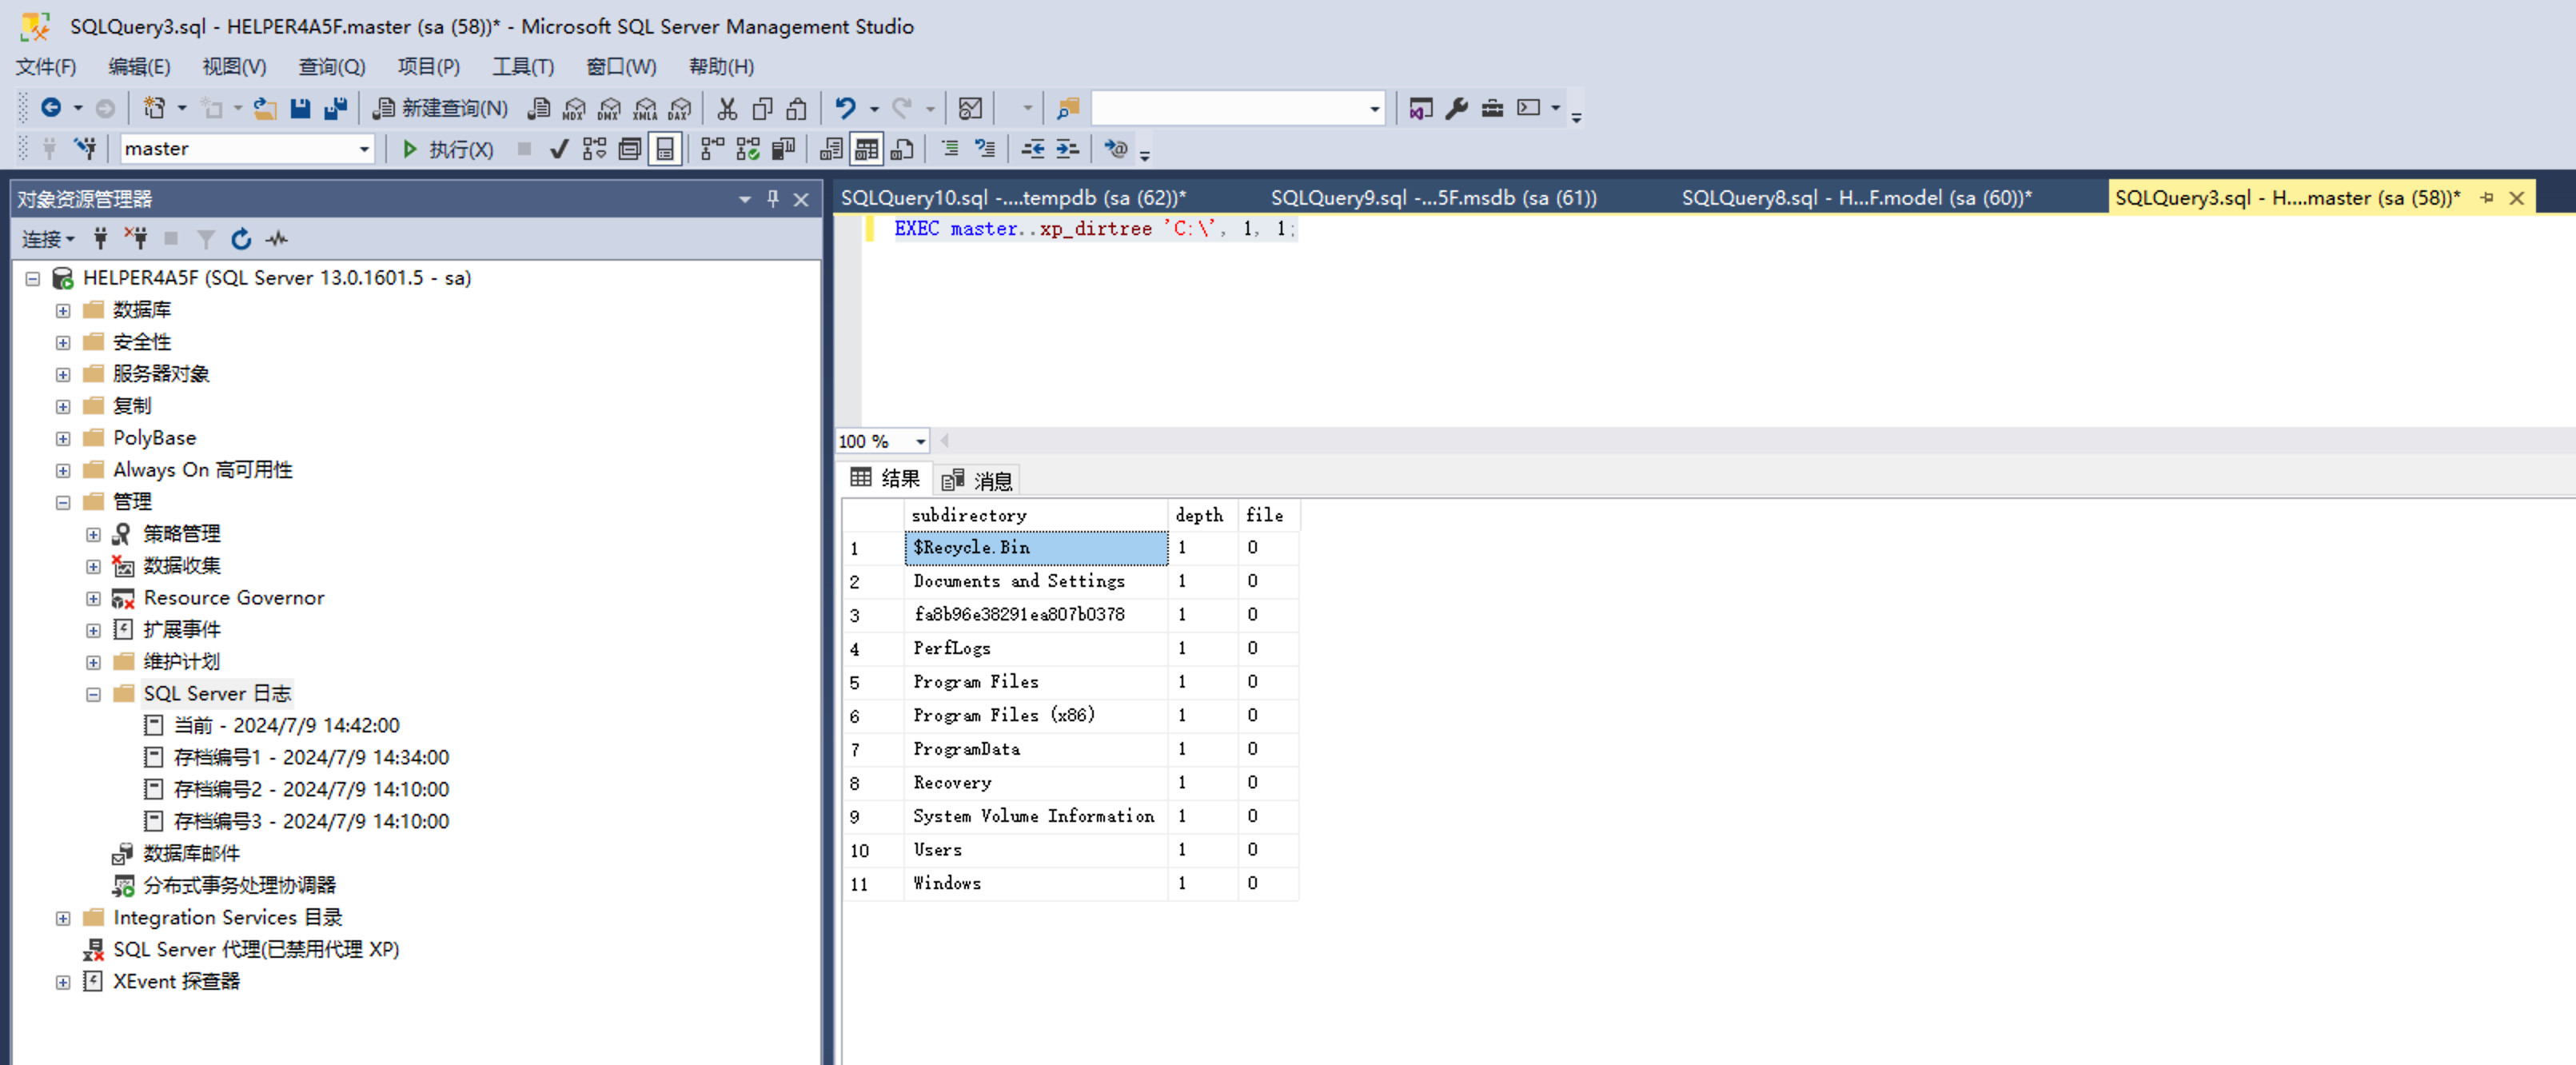Toggle auto-hide pin of Object Explorer
Image resolution: width=2576 pixels, height=1065 pixels.
[x=772, y=199]
